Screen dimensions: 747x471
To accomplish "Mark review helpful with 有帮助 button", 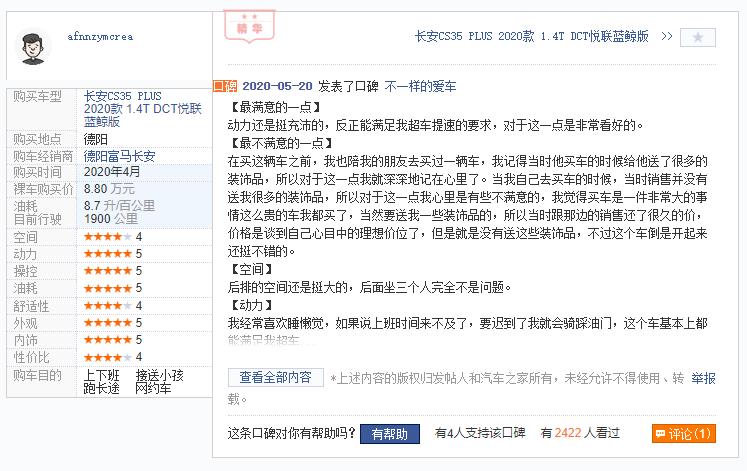I will pyautogui.click(x=390, y=434).
